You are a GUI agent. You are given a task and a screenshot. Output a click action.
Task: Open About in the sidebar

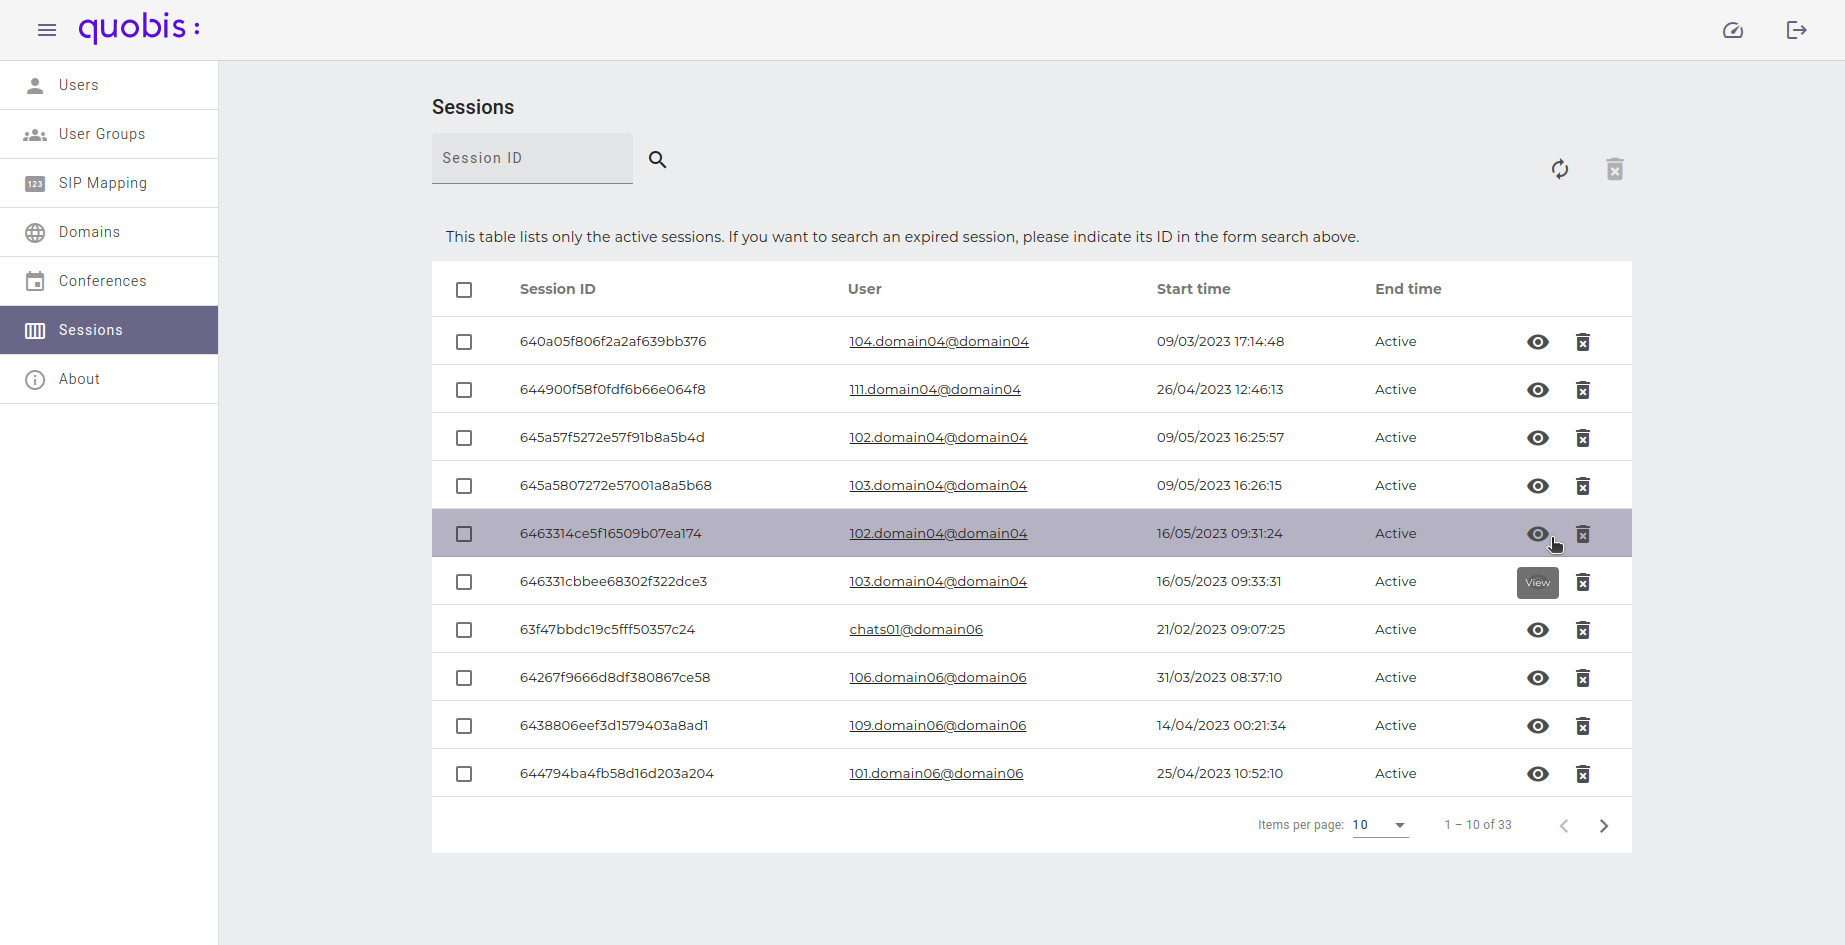coord(109,379)
